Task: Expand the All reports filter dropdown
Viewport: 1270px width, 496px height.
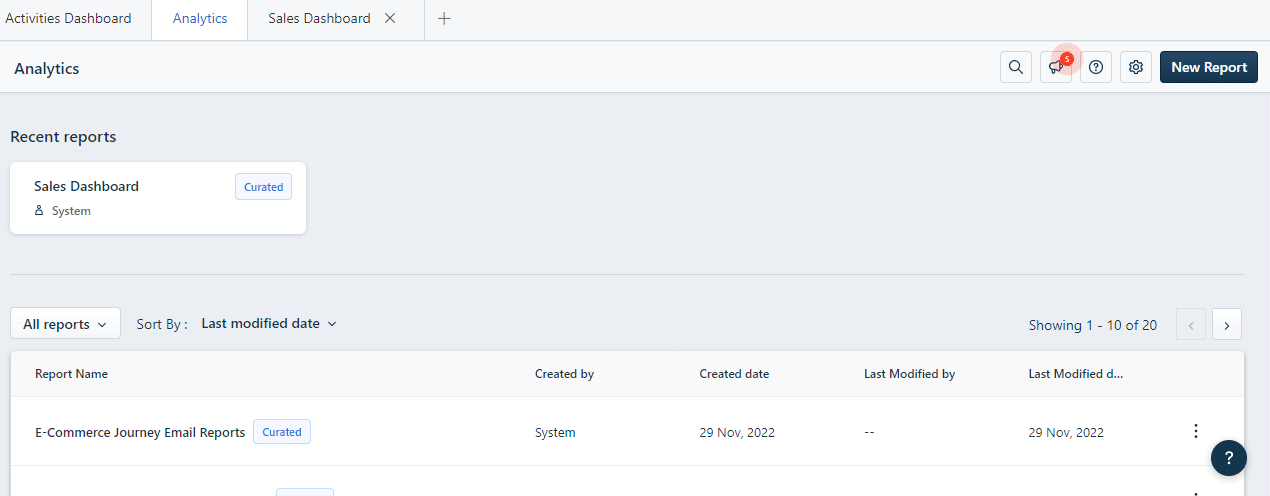Action: pyautogui.click(x=65, y=324)
